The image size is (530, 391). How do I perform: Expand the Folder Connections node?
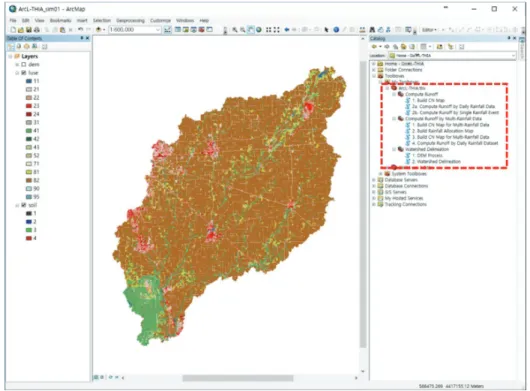[x=374, y=70]
